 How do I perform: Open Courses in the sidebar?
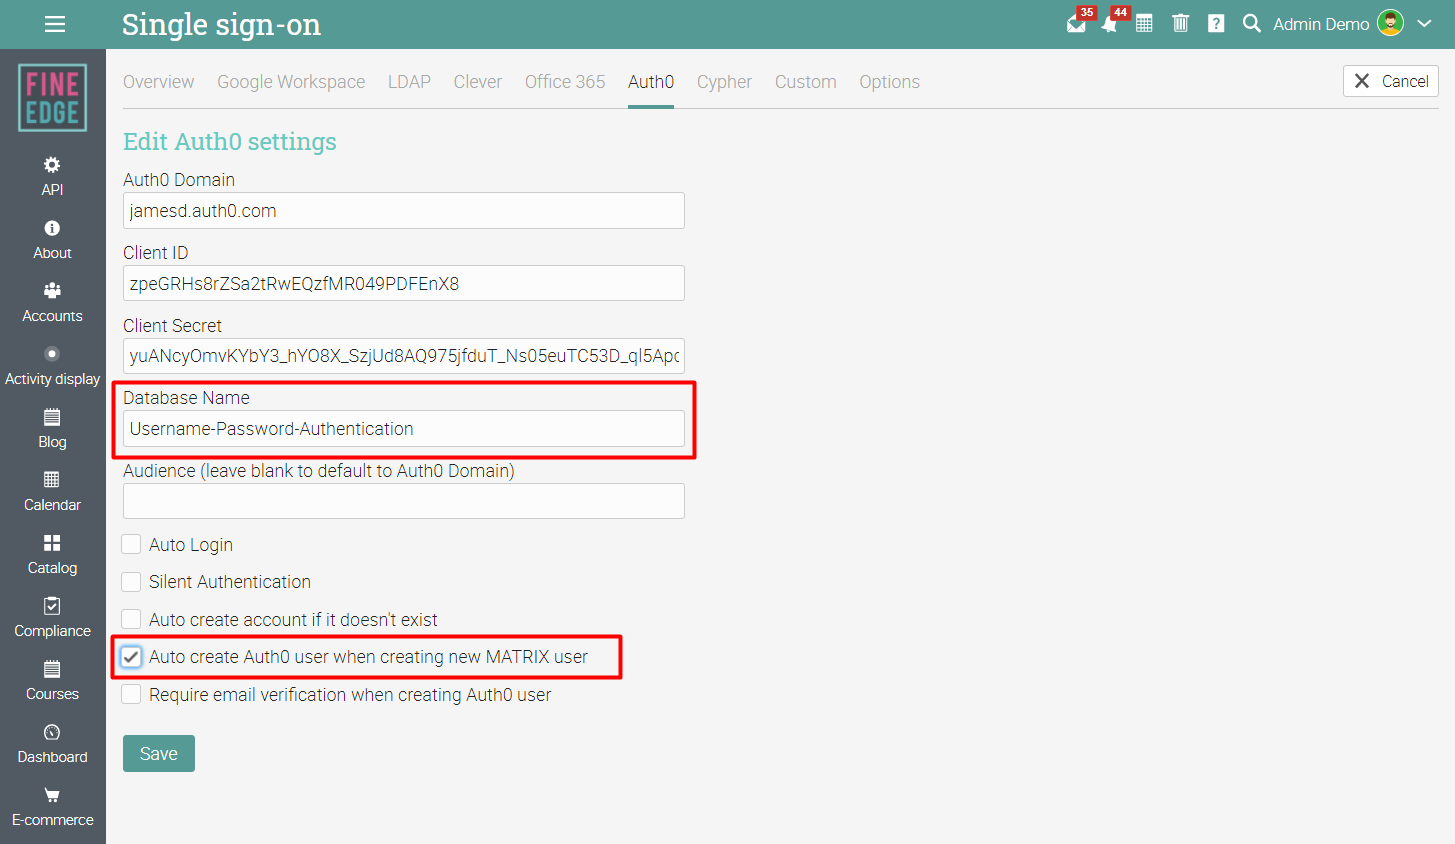(52, 681)
